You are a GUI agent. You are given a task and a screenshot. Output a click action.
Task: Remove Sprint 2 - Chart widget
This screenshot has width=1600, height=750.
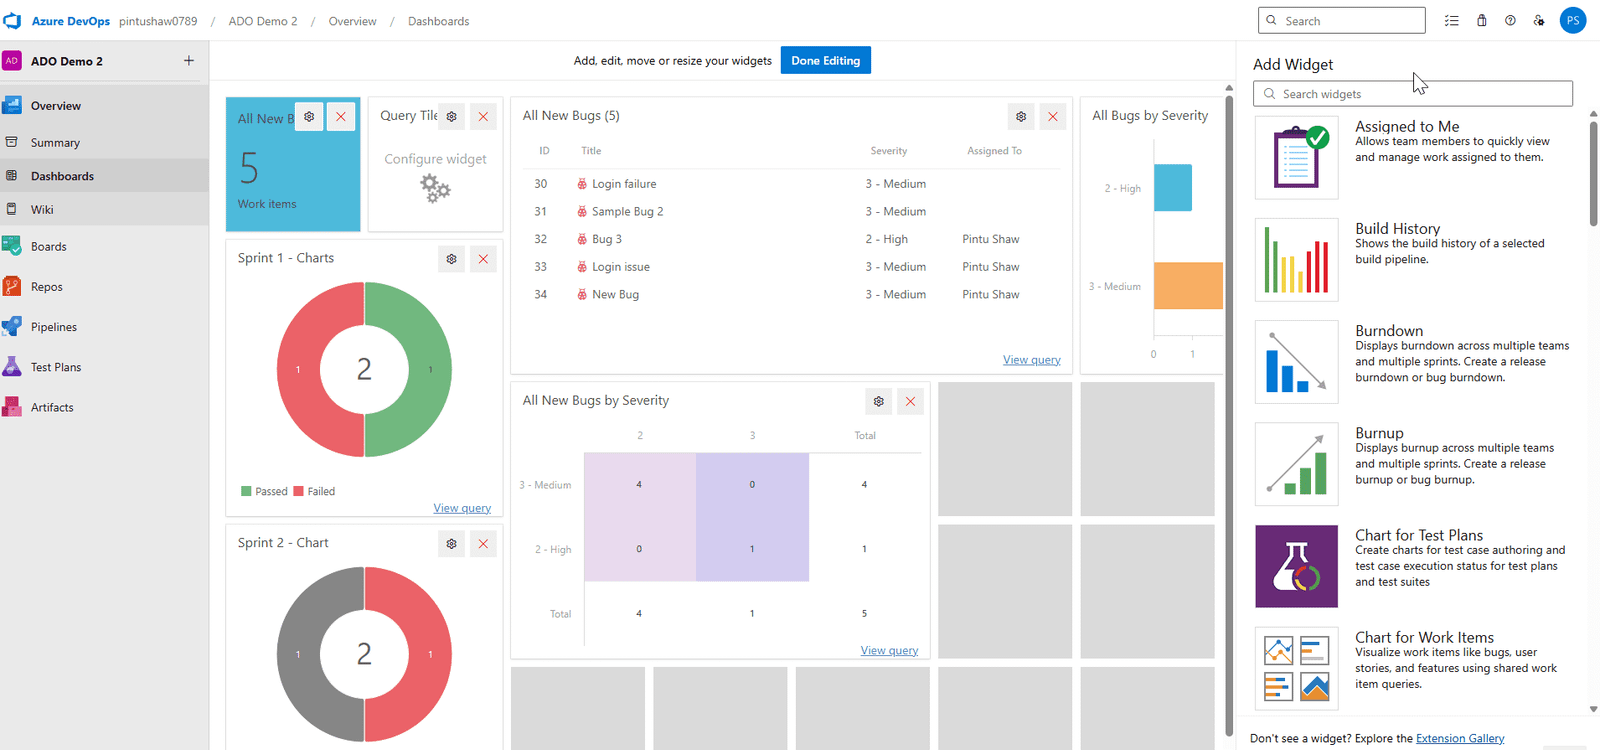483,544
